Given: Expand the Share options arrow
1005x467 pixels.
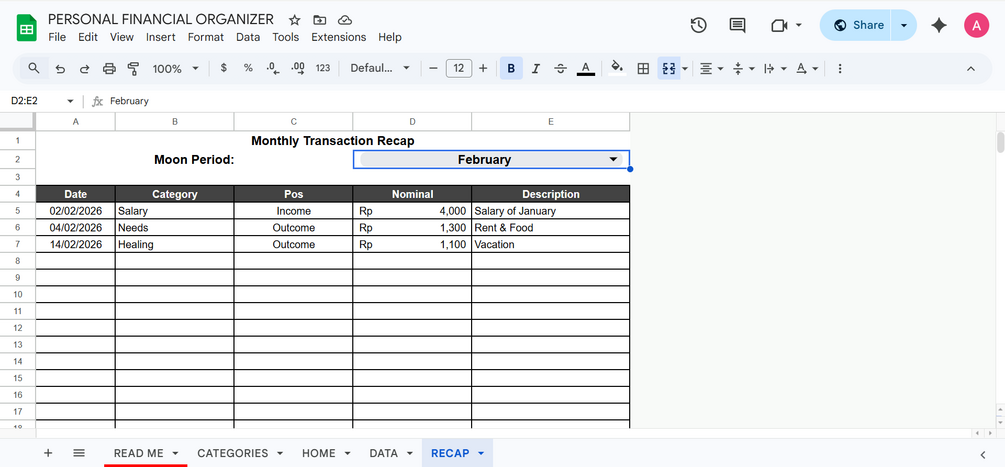Looking at the screenshot, I should click(x=904, y=26).
